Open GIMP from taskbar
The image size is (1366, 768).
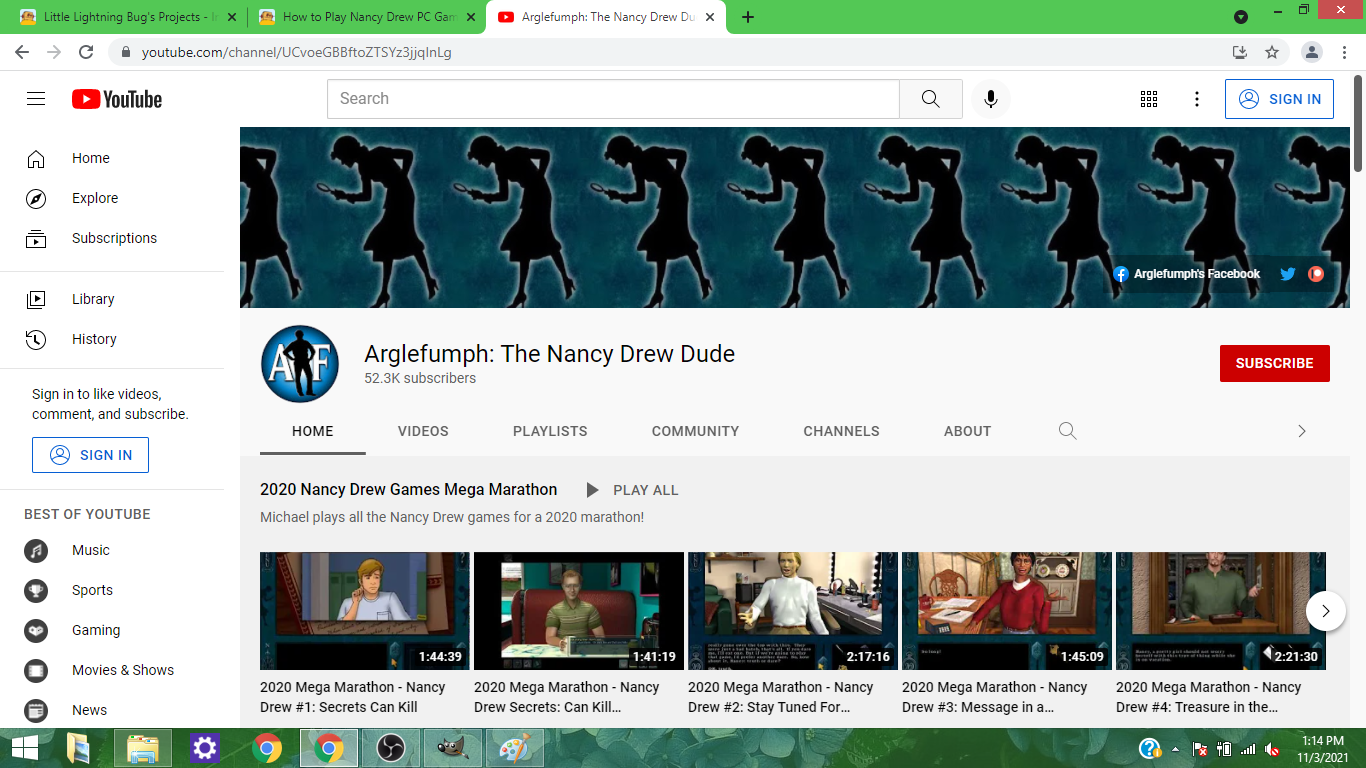[453, 748]
